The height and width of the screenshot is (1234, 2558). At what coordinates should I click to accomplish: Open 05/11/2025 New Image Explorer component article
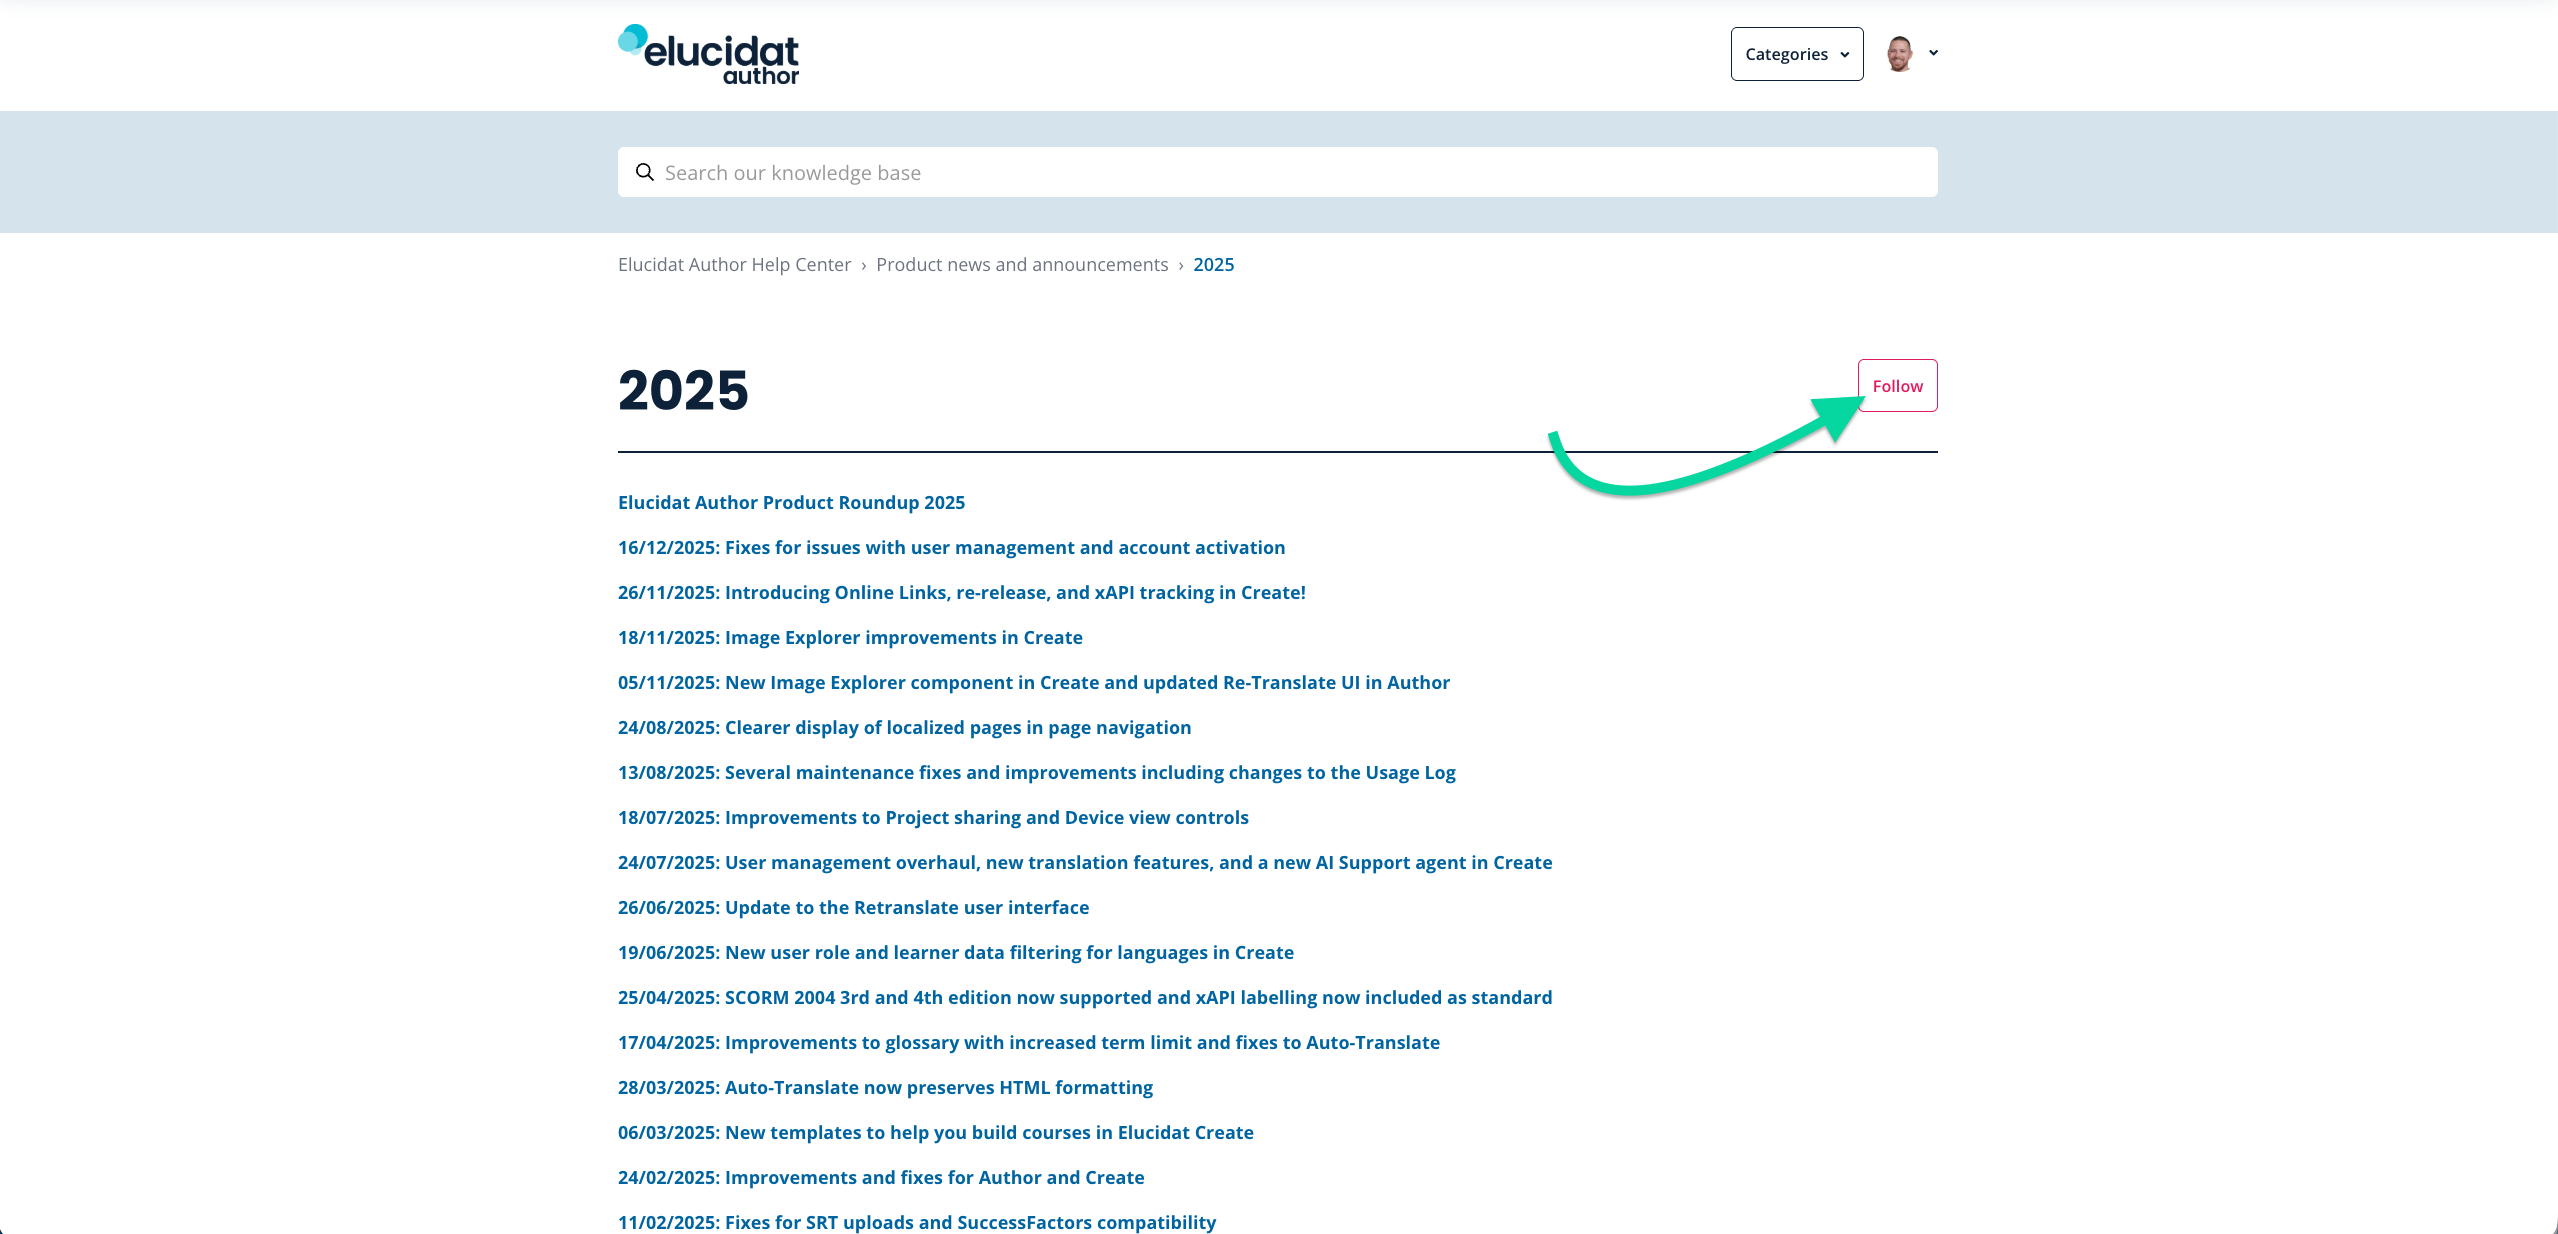click(1034, 682)
